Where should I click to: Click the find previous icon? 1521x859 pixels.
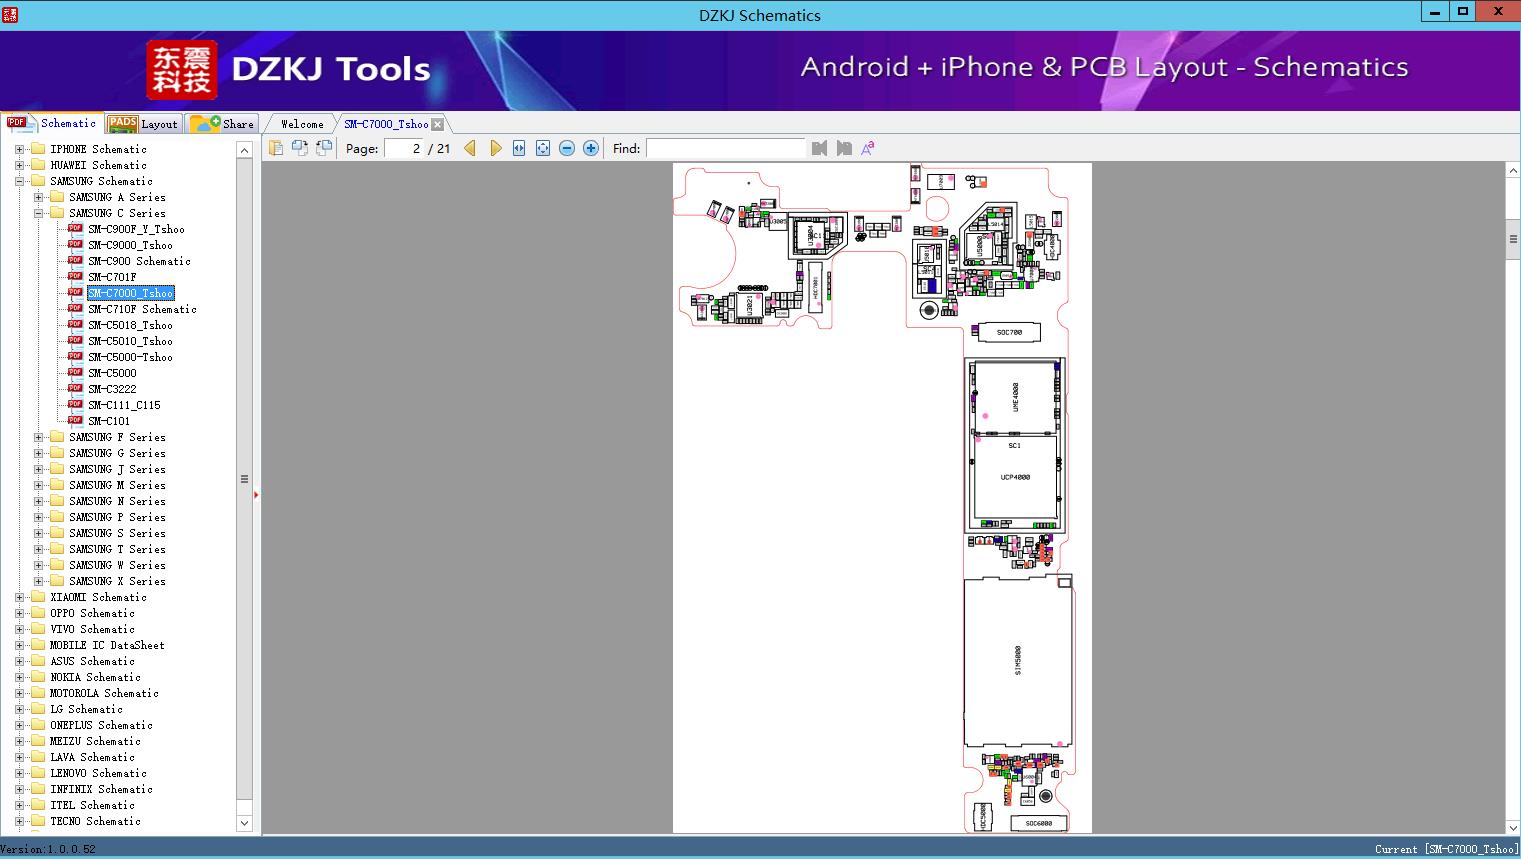click(x=820, y=148)
